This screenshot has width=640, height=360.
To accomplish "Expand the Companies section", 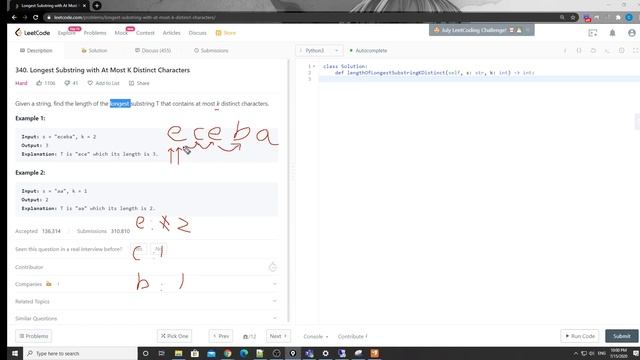I will coord(146,284).
